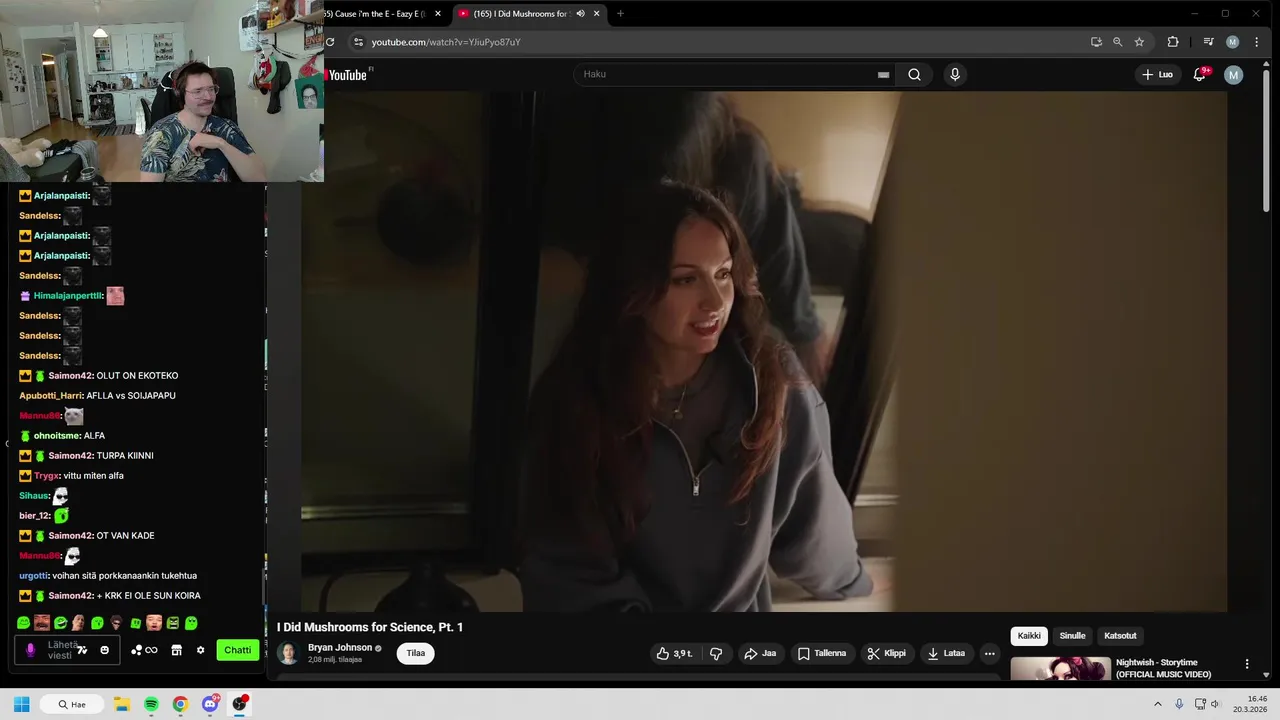Open more actions ellipsis under video
Viewport: 1280px width, 720px height.
click(x=990, y=654)
